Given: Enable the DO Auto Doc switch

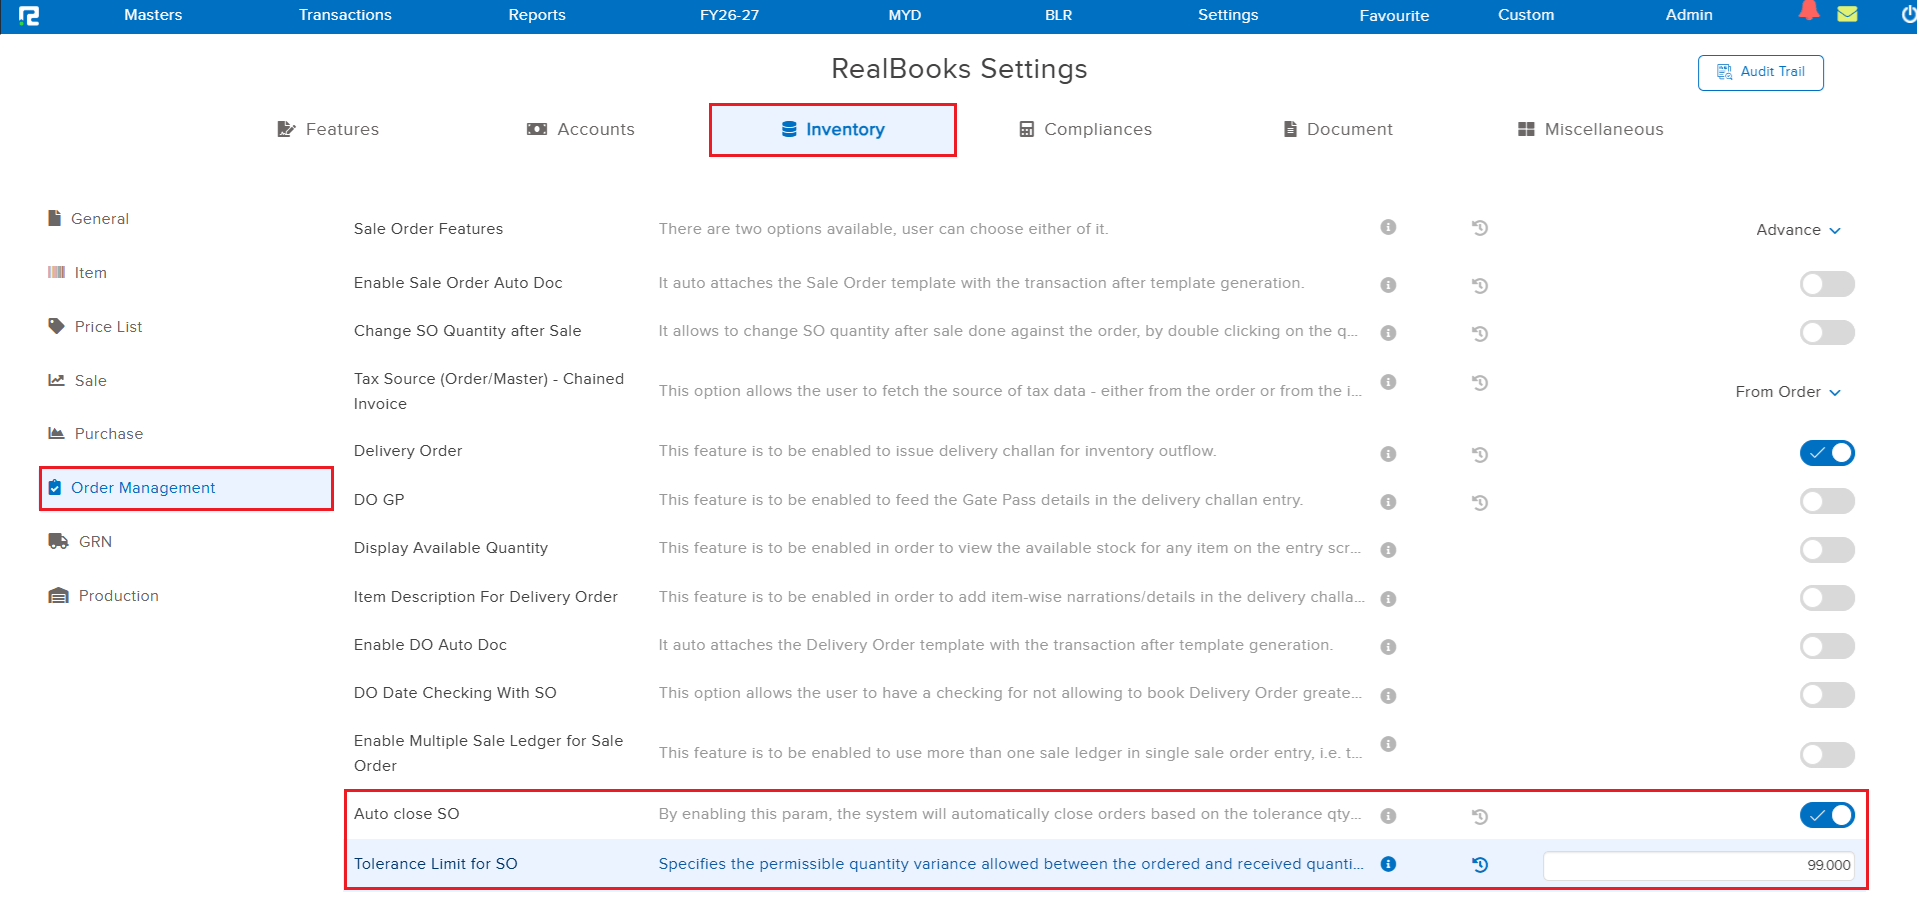Looking at the screenshot, I should (x=1827, y=646).
